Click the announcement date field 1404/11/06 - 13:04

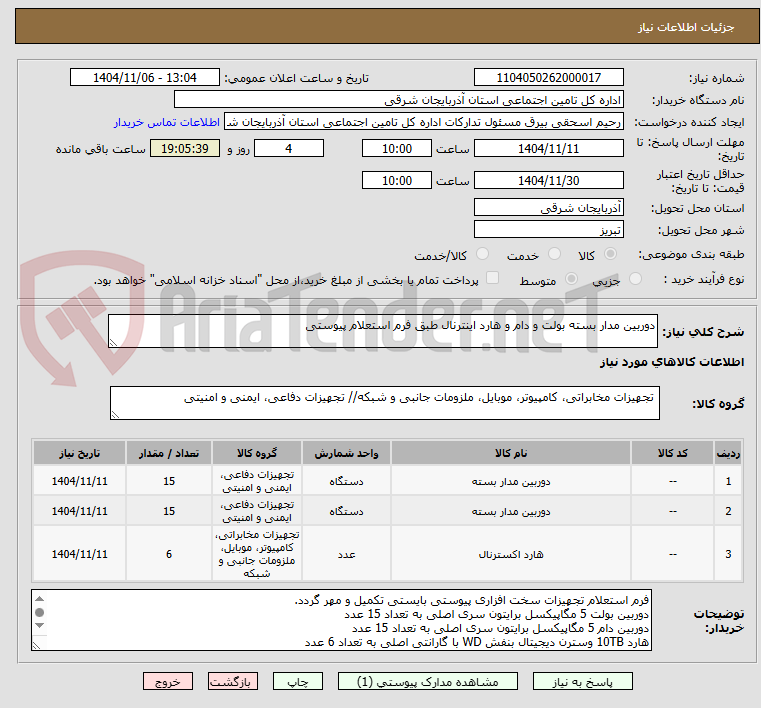click(145, 78)
